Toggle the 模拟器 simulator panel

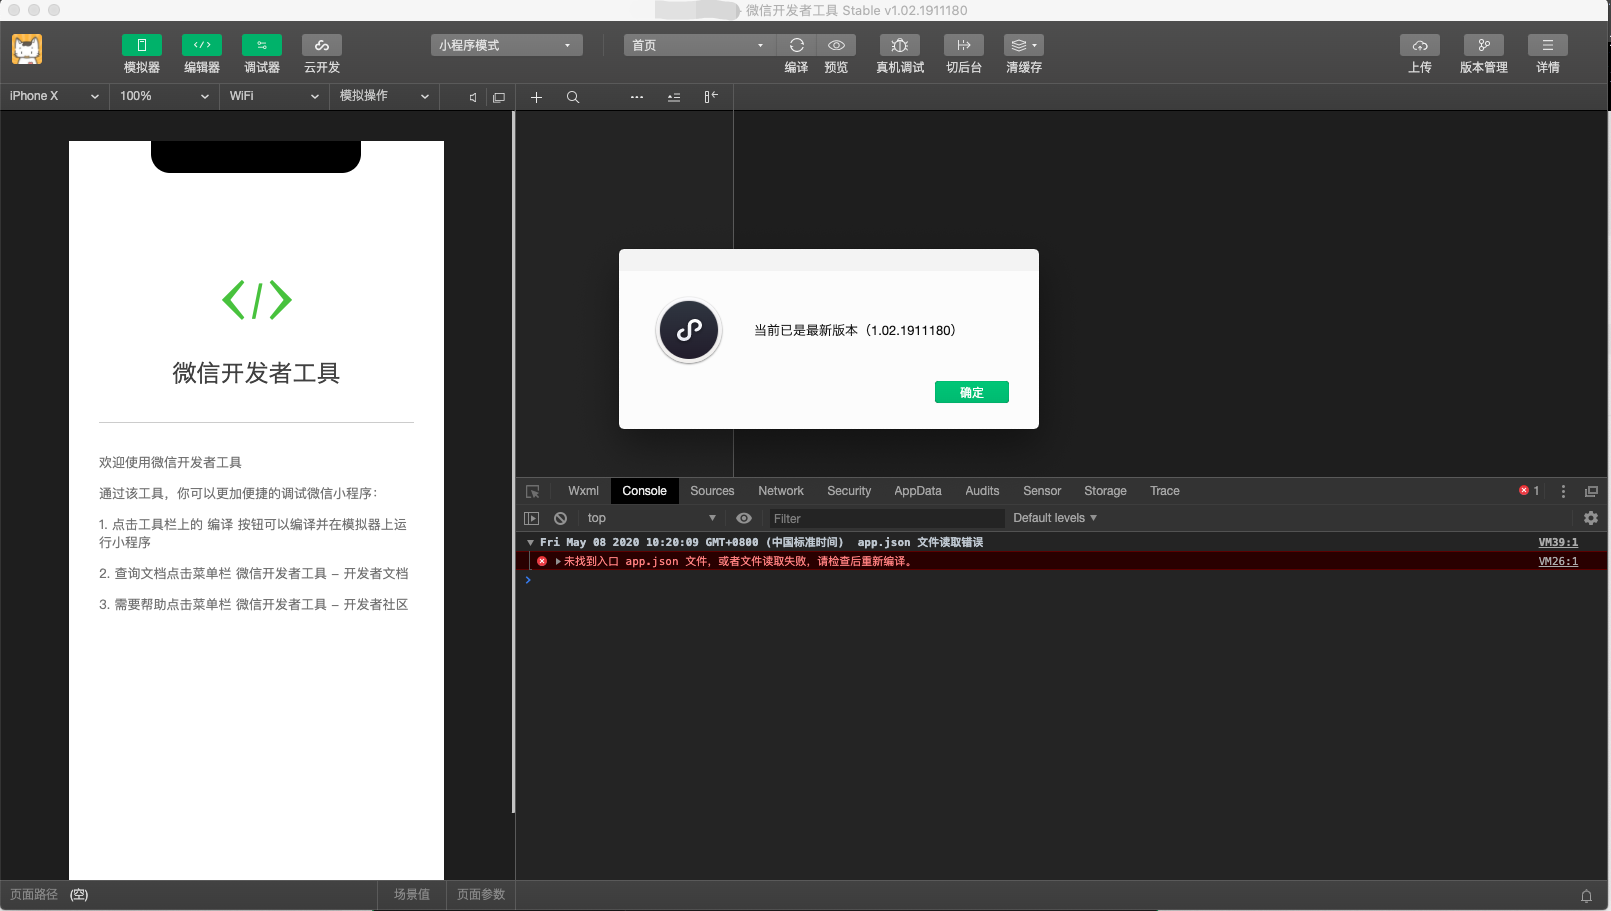(x=142, y=45)
